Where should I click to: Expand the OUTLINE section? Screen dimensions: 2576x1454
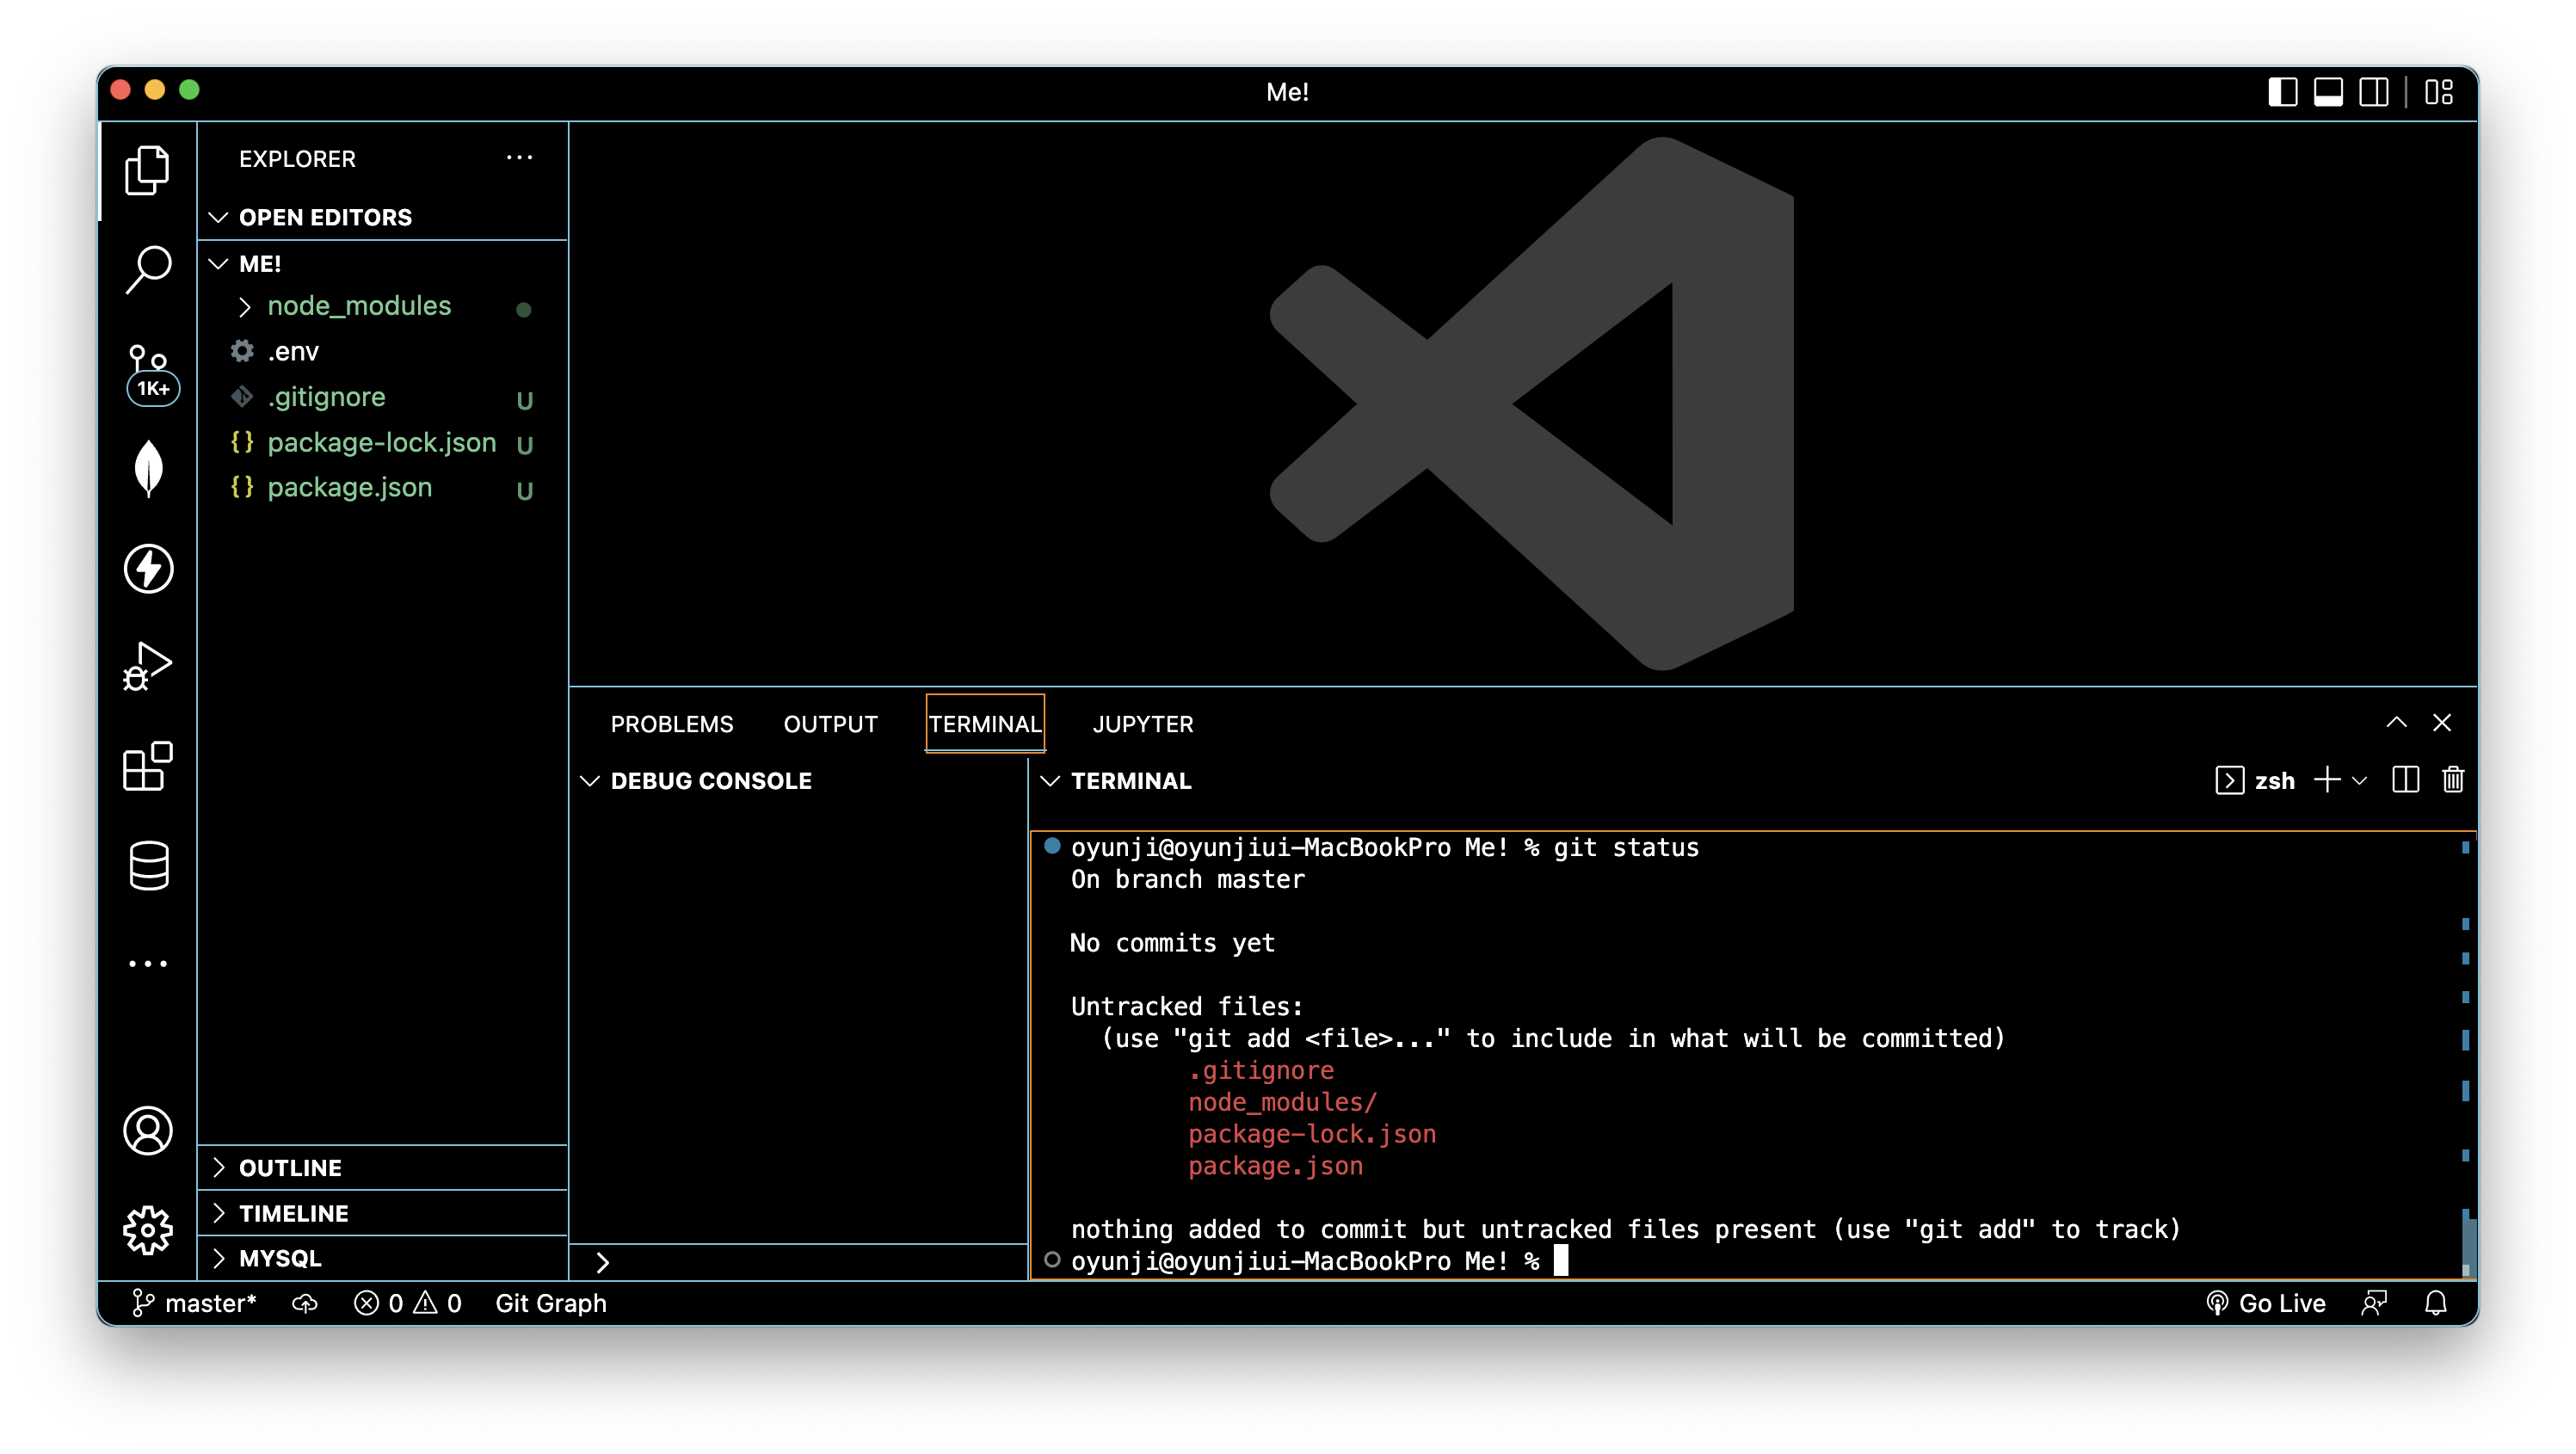pos(383,1168)
